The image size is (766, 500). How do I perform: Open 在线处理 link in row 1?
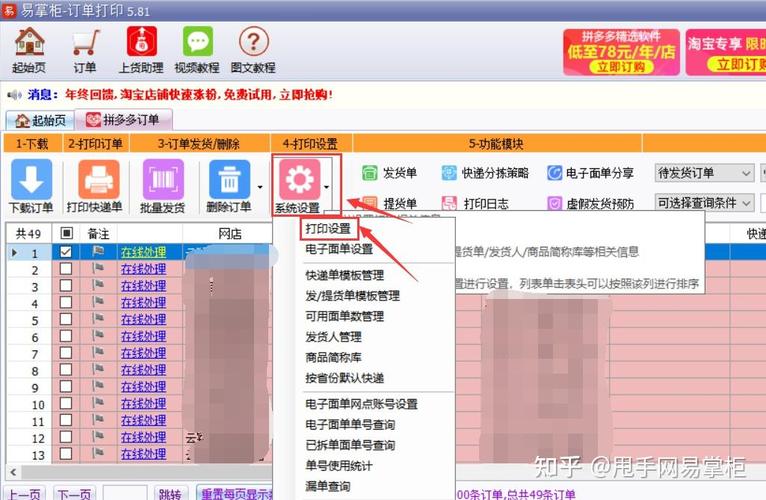(143, 252)
